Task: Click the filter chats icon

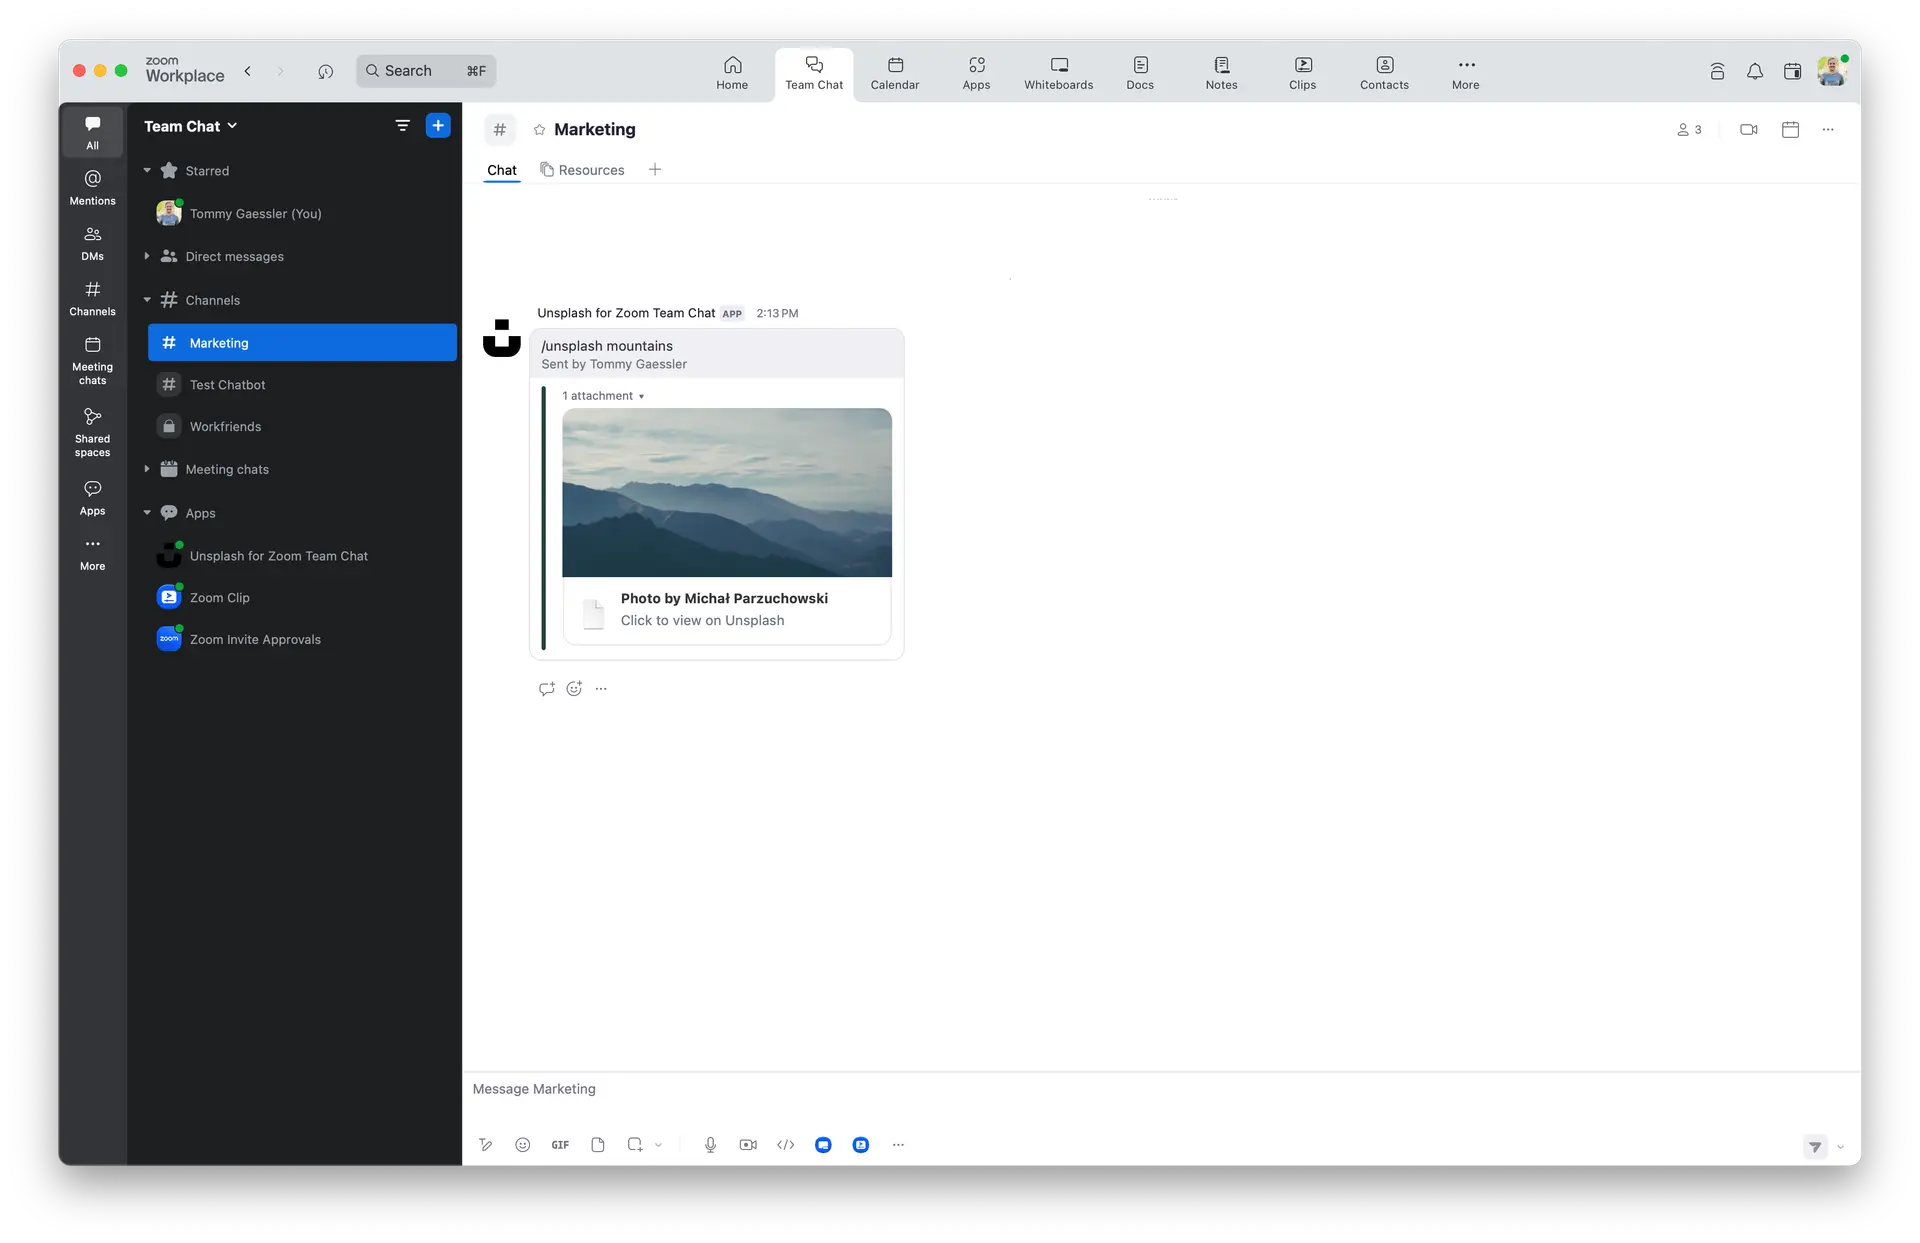Action: (x=402, y=126)
